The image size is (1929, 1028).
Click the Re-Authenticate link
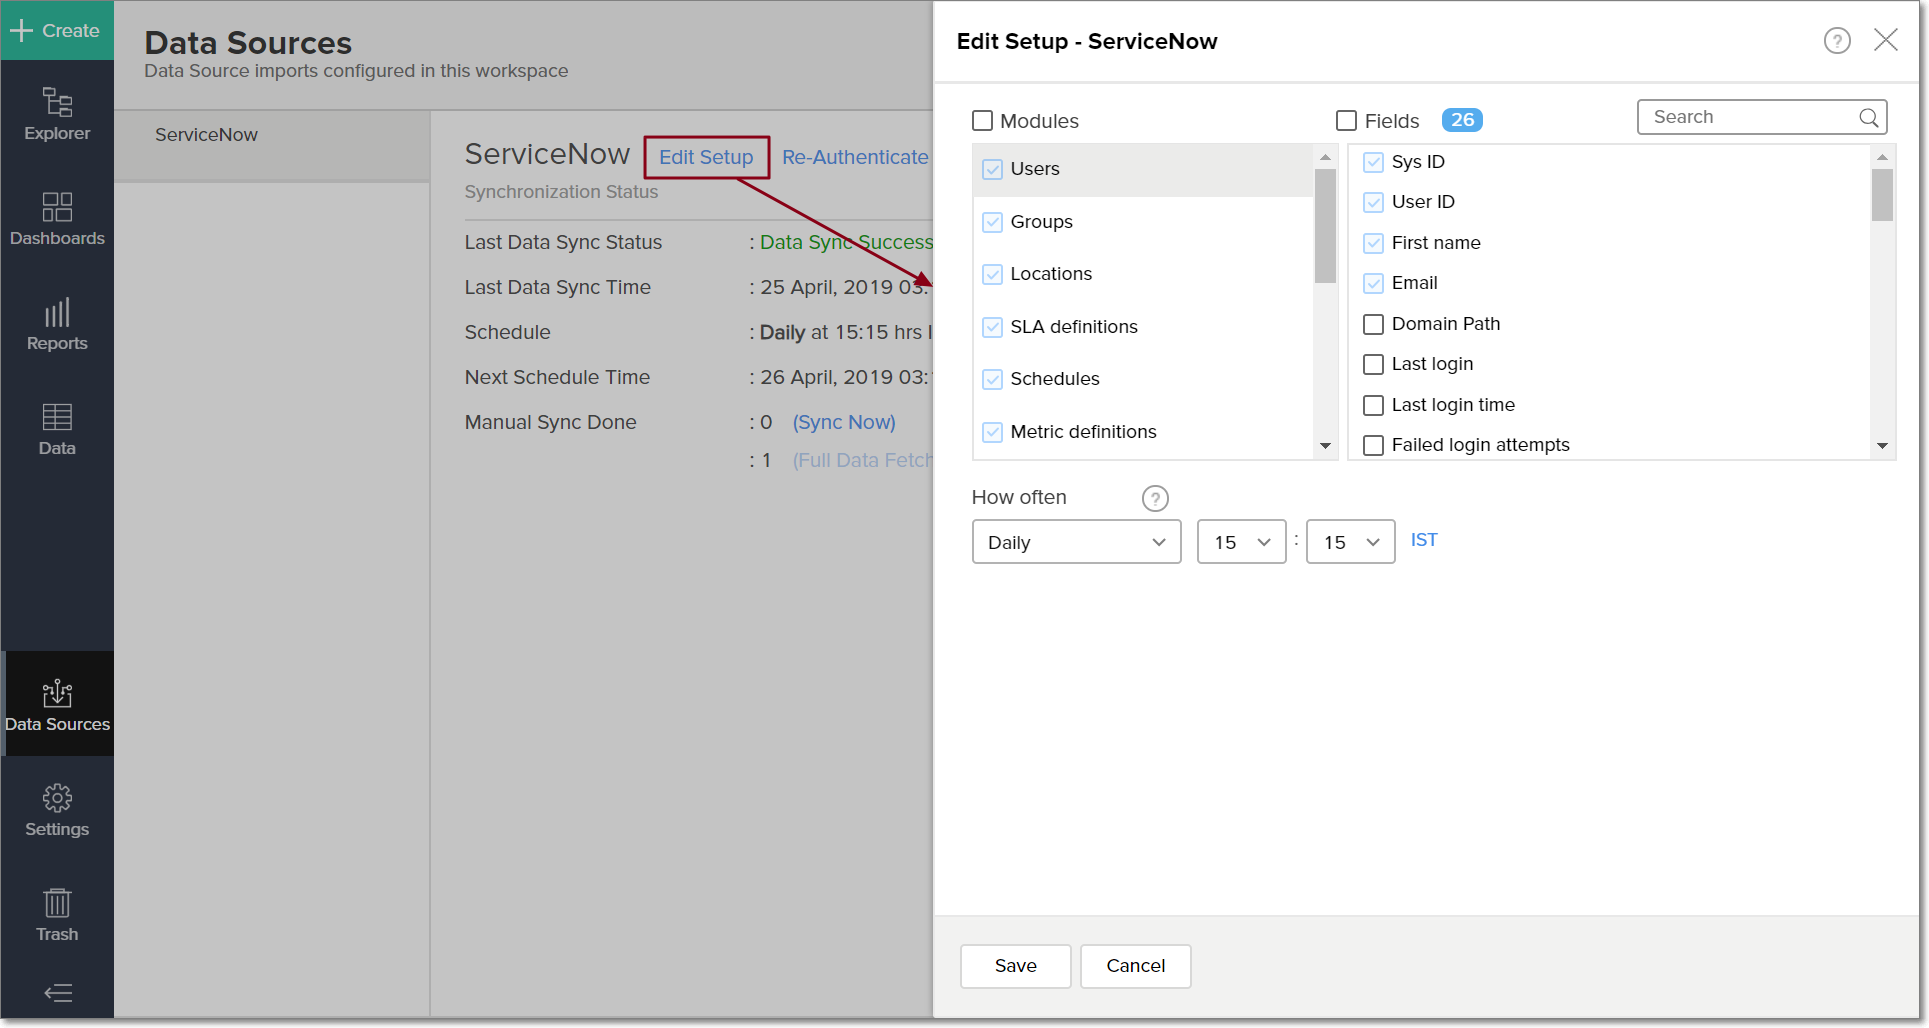855,157
